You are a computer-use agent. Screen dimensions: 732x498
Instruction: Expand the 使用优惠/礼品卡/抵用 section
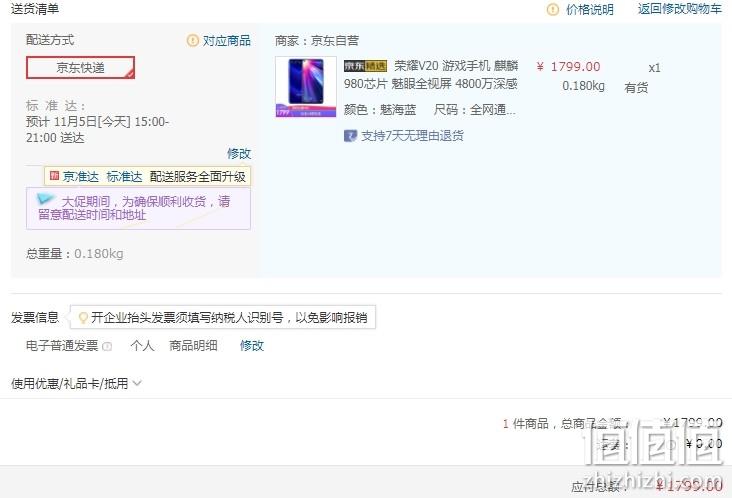70,384
